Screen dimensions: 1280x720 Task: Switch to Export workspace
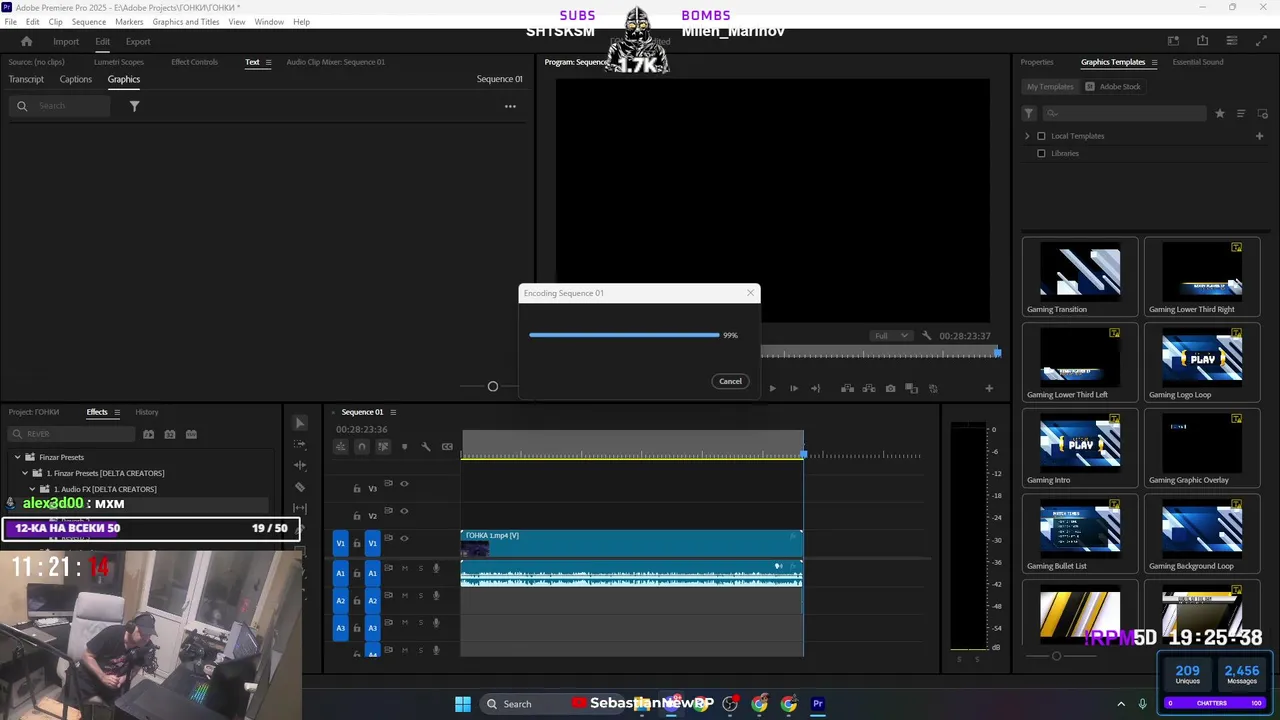pos(138,41)
